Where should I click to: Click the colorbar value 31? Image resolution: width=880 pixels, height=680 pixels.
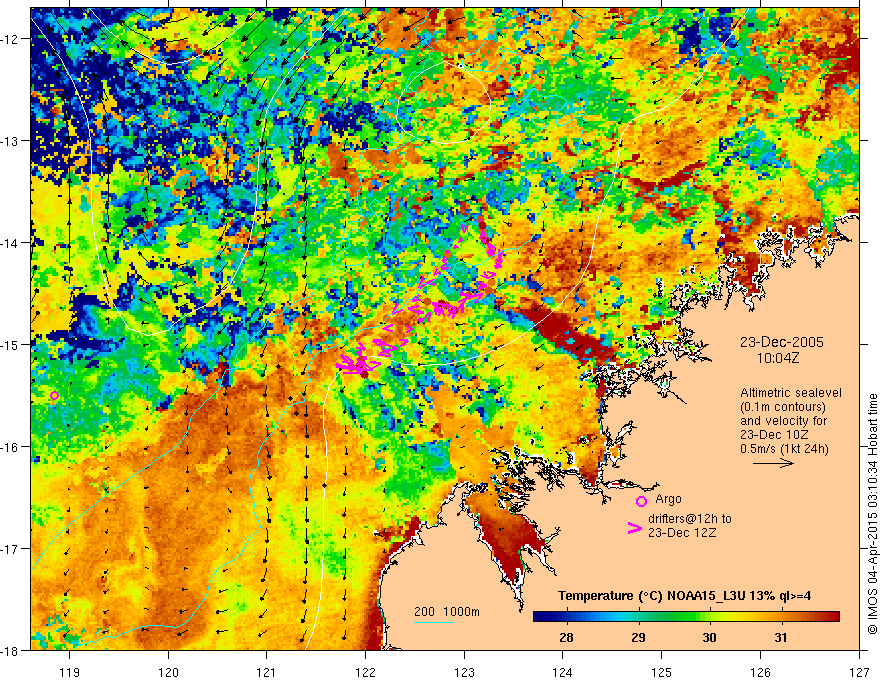point(781,637)
